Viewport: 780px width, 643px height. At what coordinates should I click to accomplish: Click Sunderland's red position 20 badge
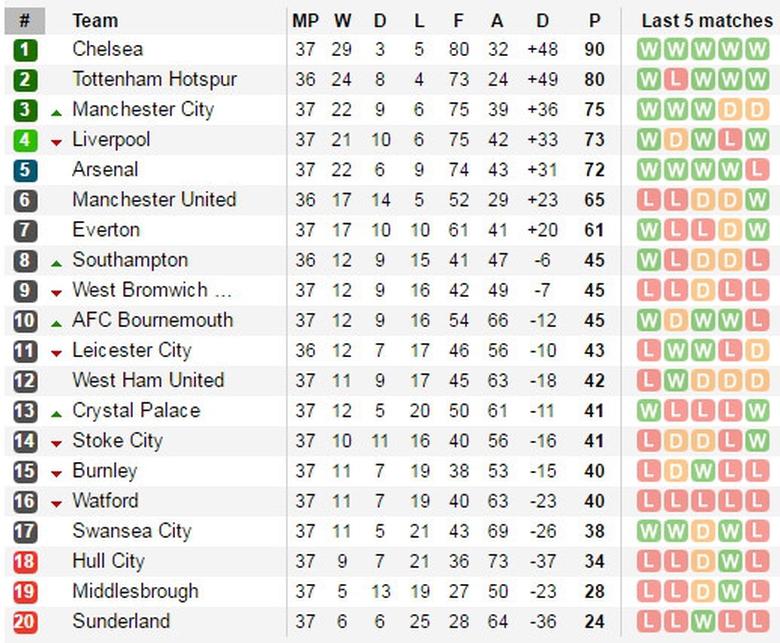pos(25,622)
